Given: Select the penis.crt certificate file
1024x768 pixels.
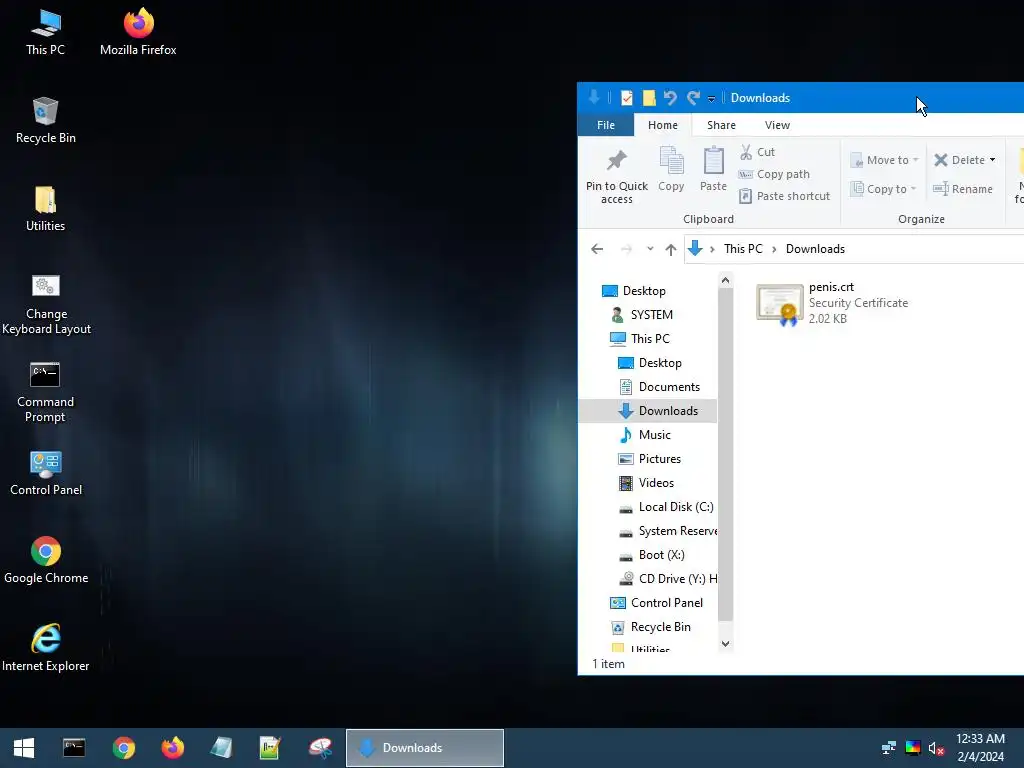Looking at the screenshot, I should click(x=832, y=303).
